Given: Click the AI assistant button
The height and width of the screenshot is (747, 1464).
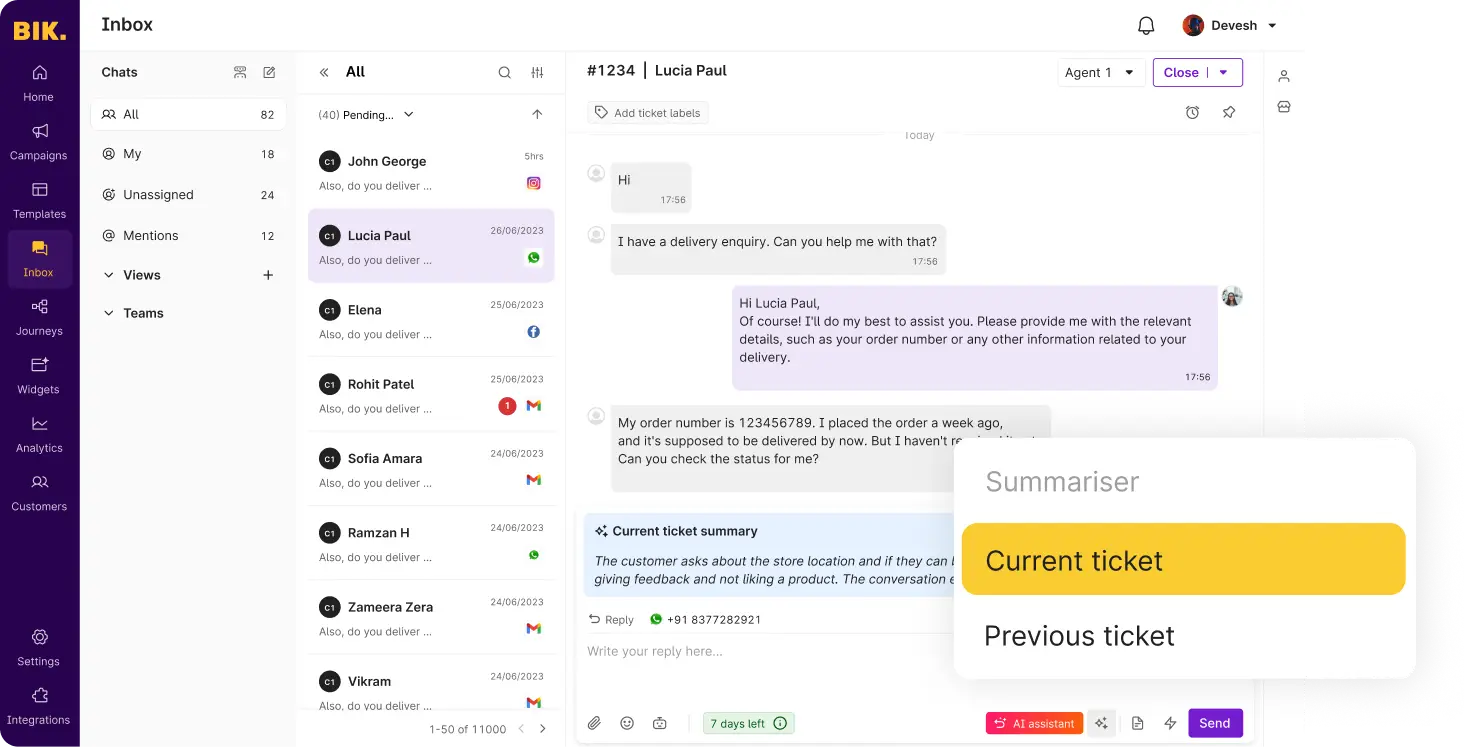Looking at the screenshot, I should (x=1034, y=723).
